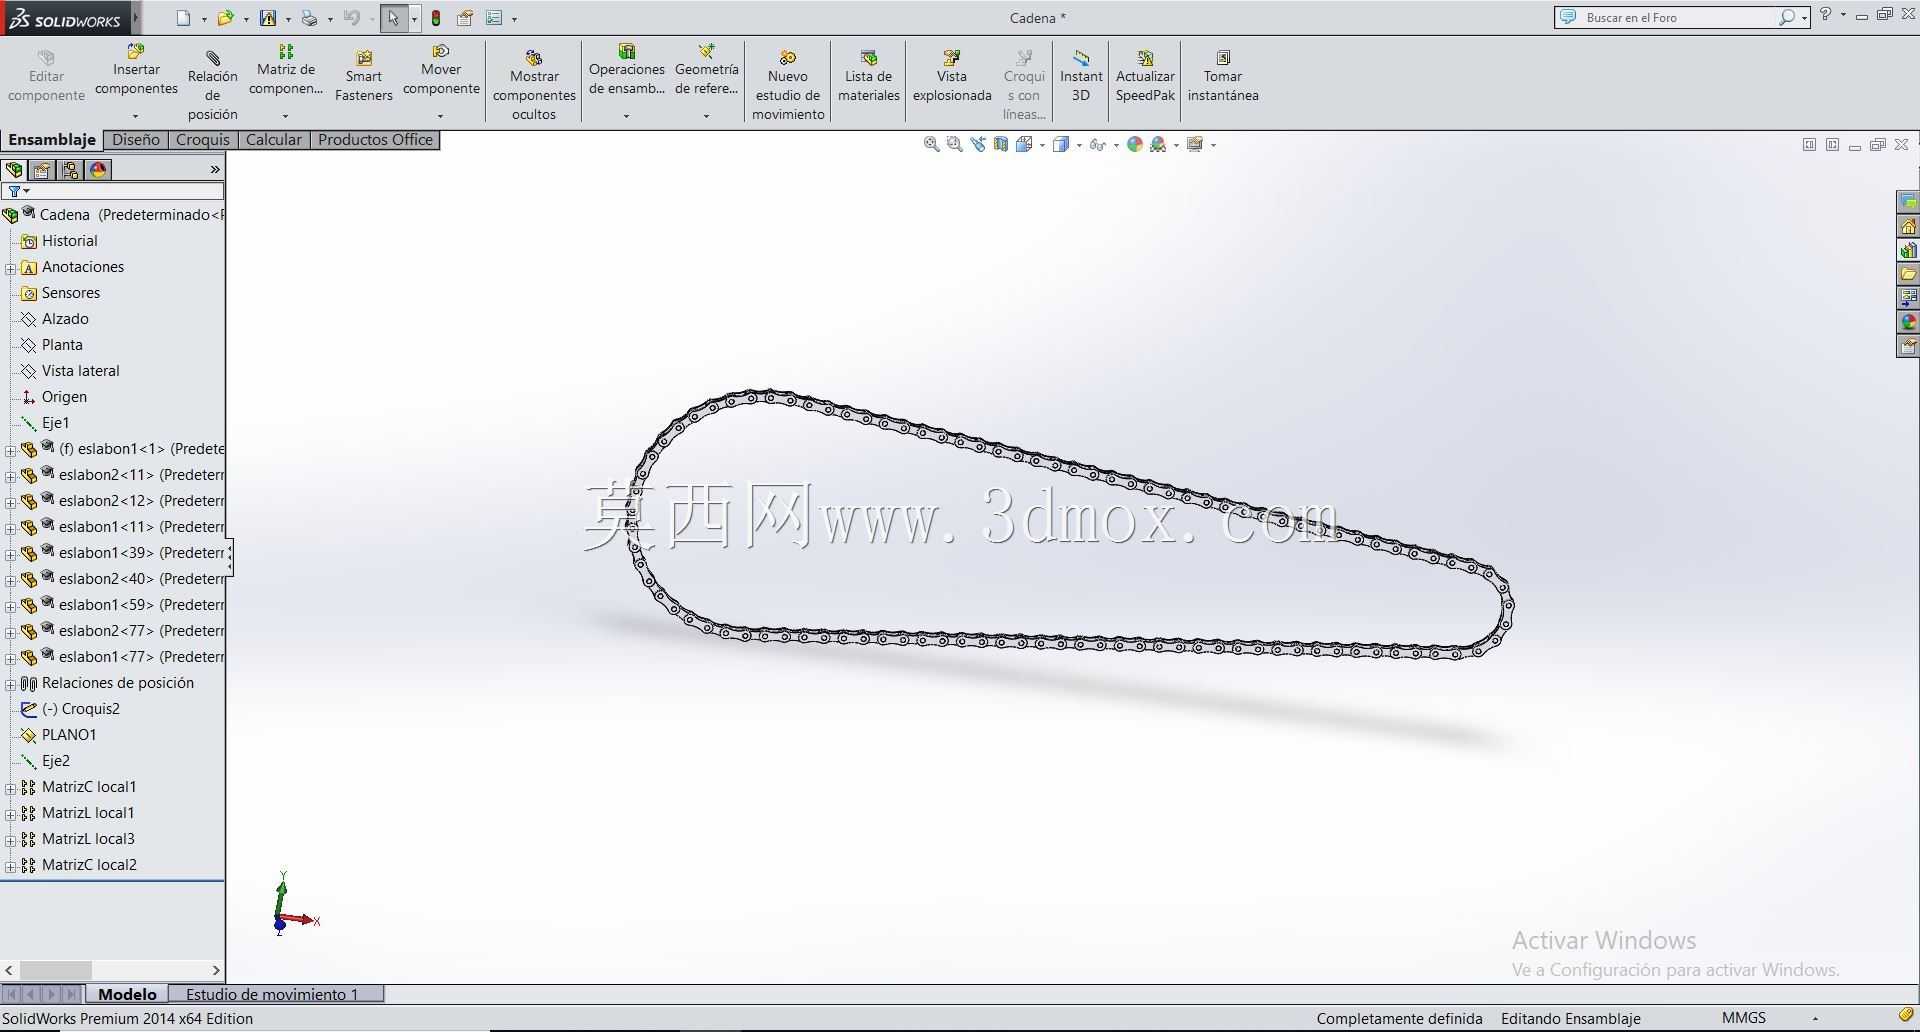
Task: Expand MatrizL local3 node
Action: pos(10,840)
